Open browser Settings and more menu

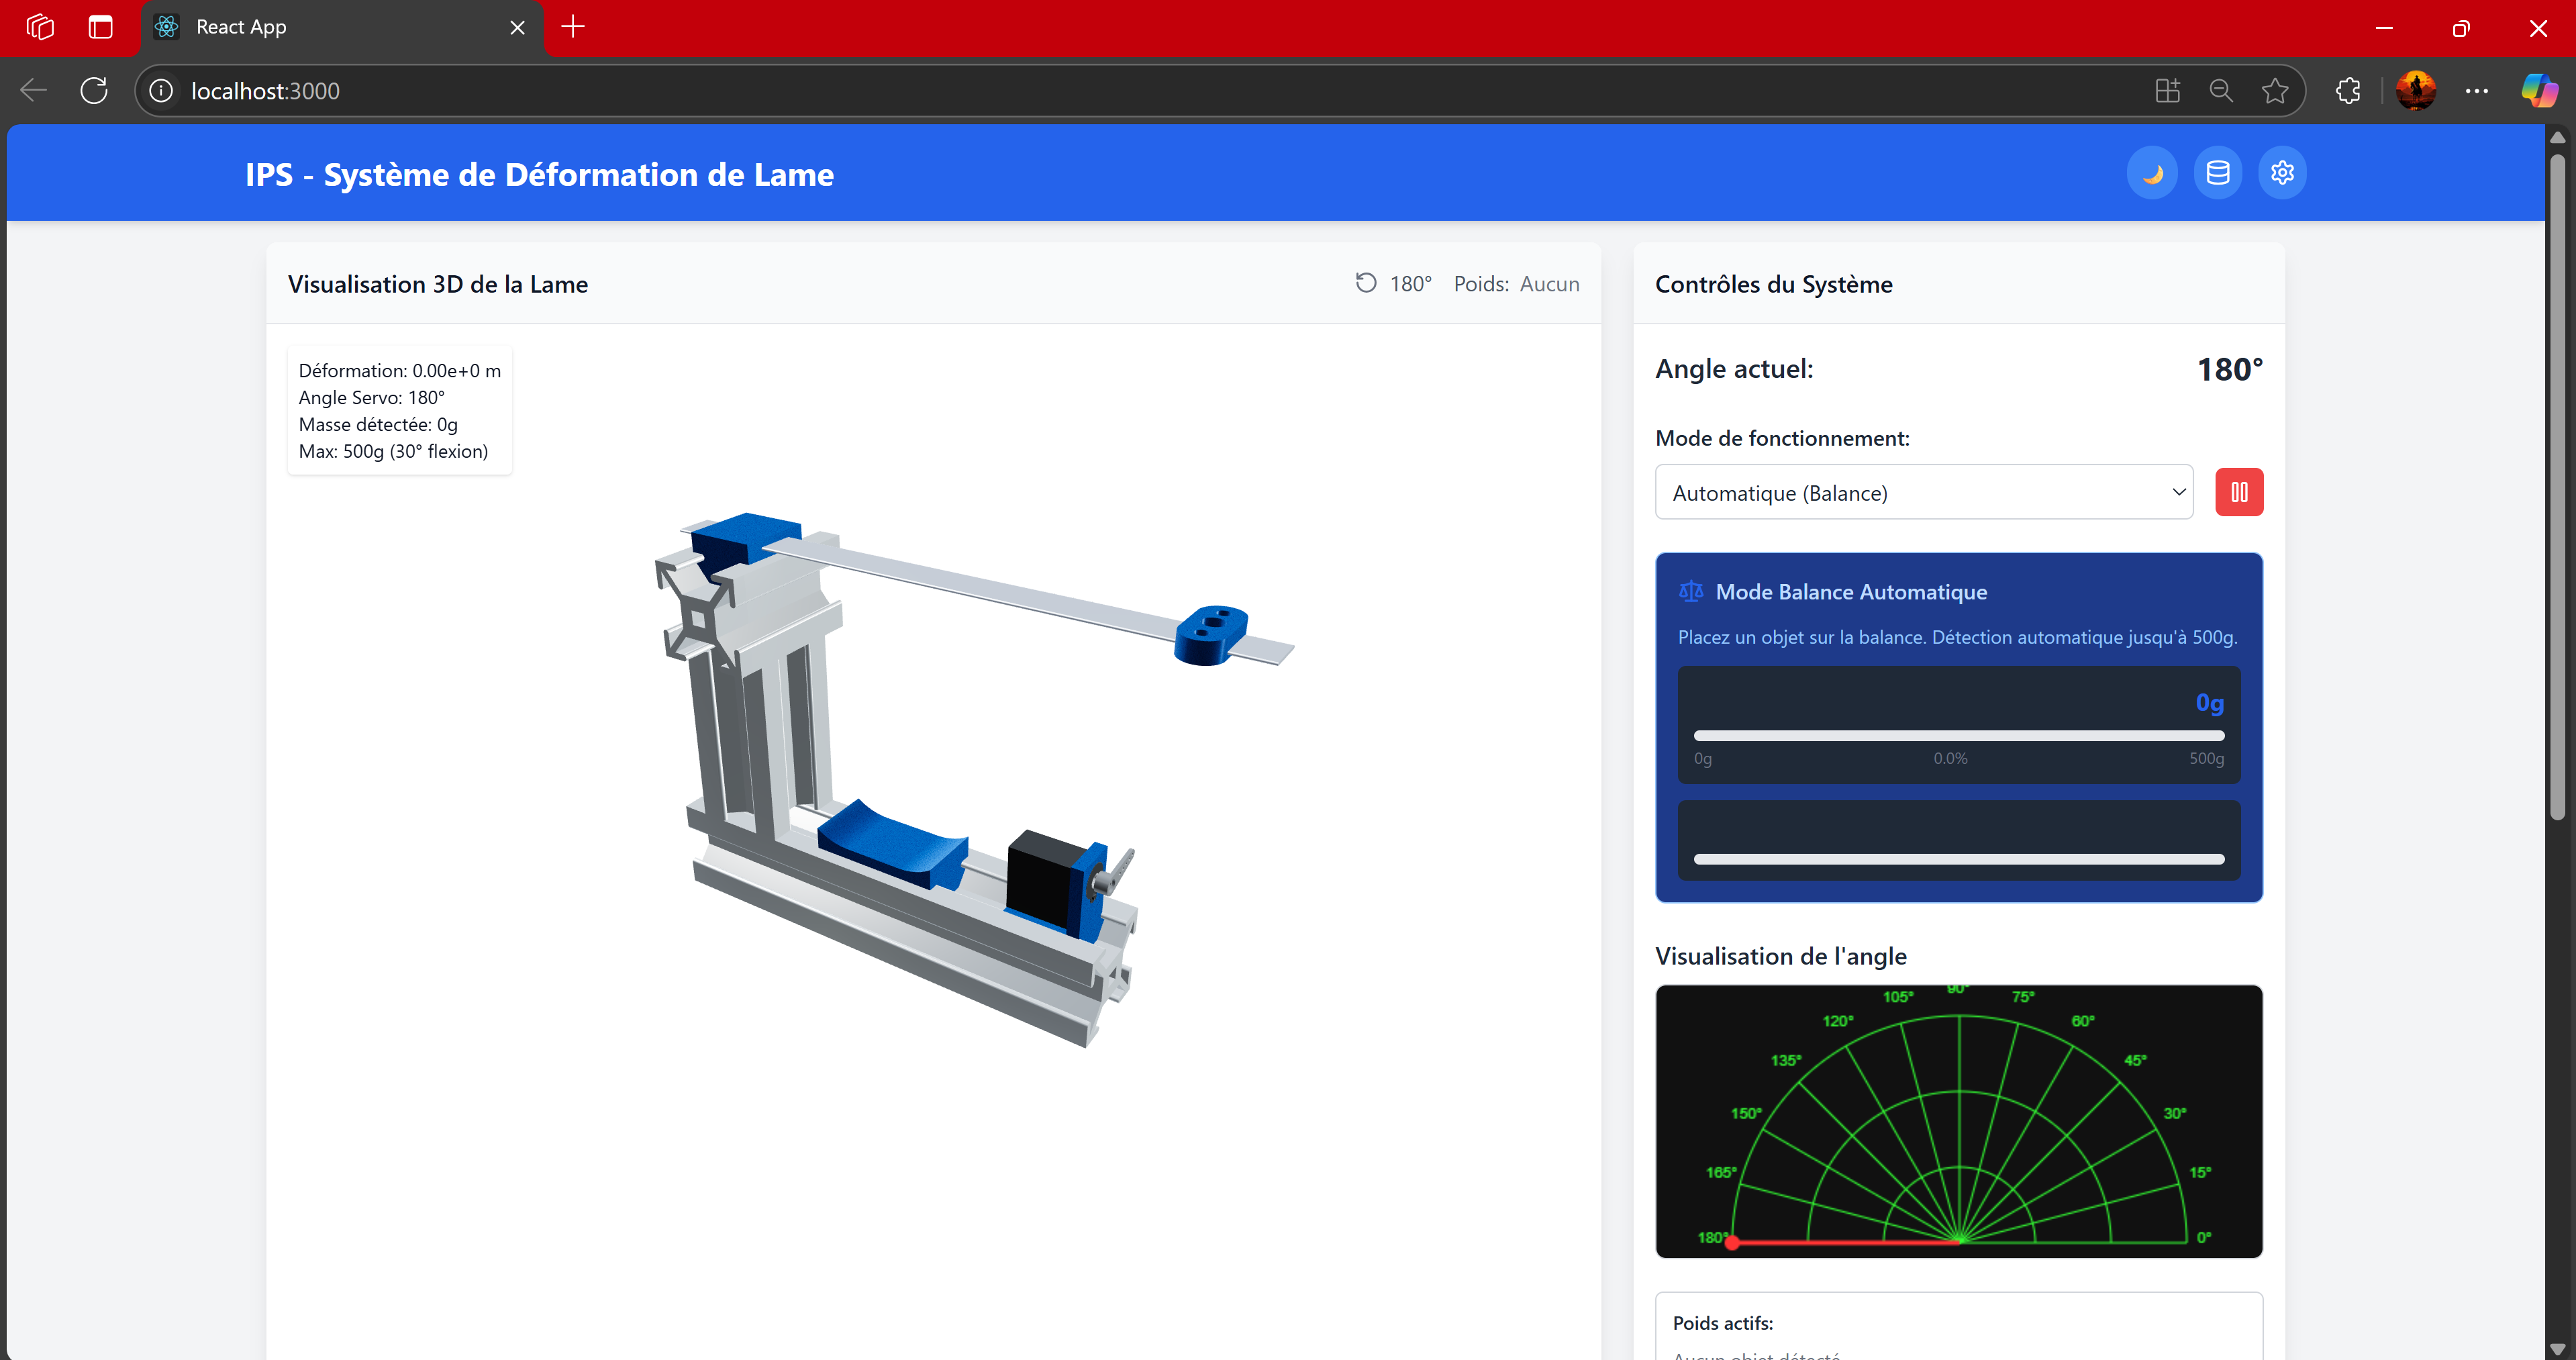pyautogui.click(x=2476, y=91)
